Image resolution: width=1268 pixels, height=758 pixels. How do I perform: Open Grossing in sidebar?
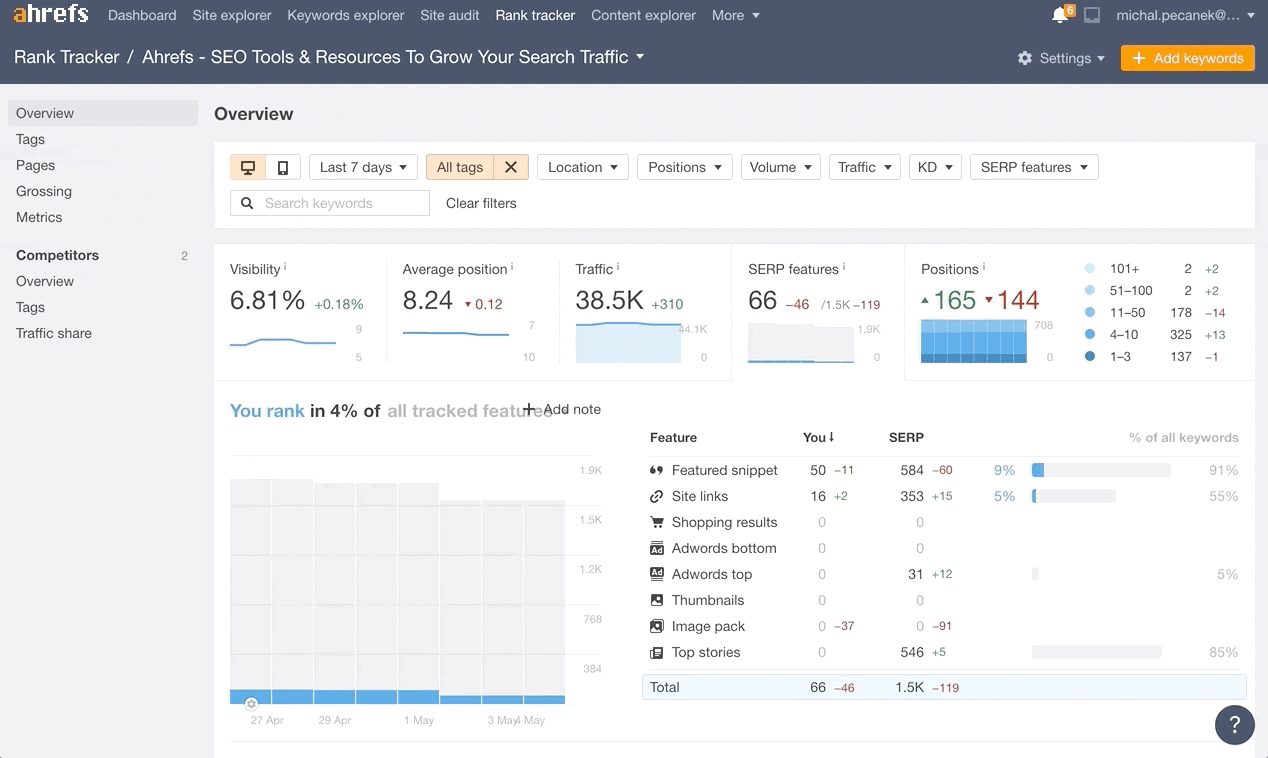44,191
